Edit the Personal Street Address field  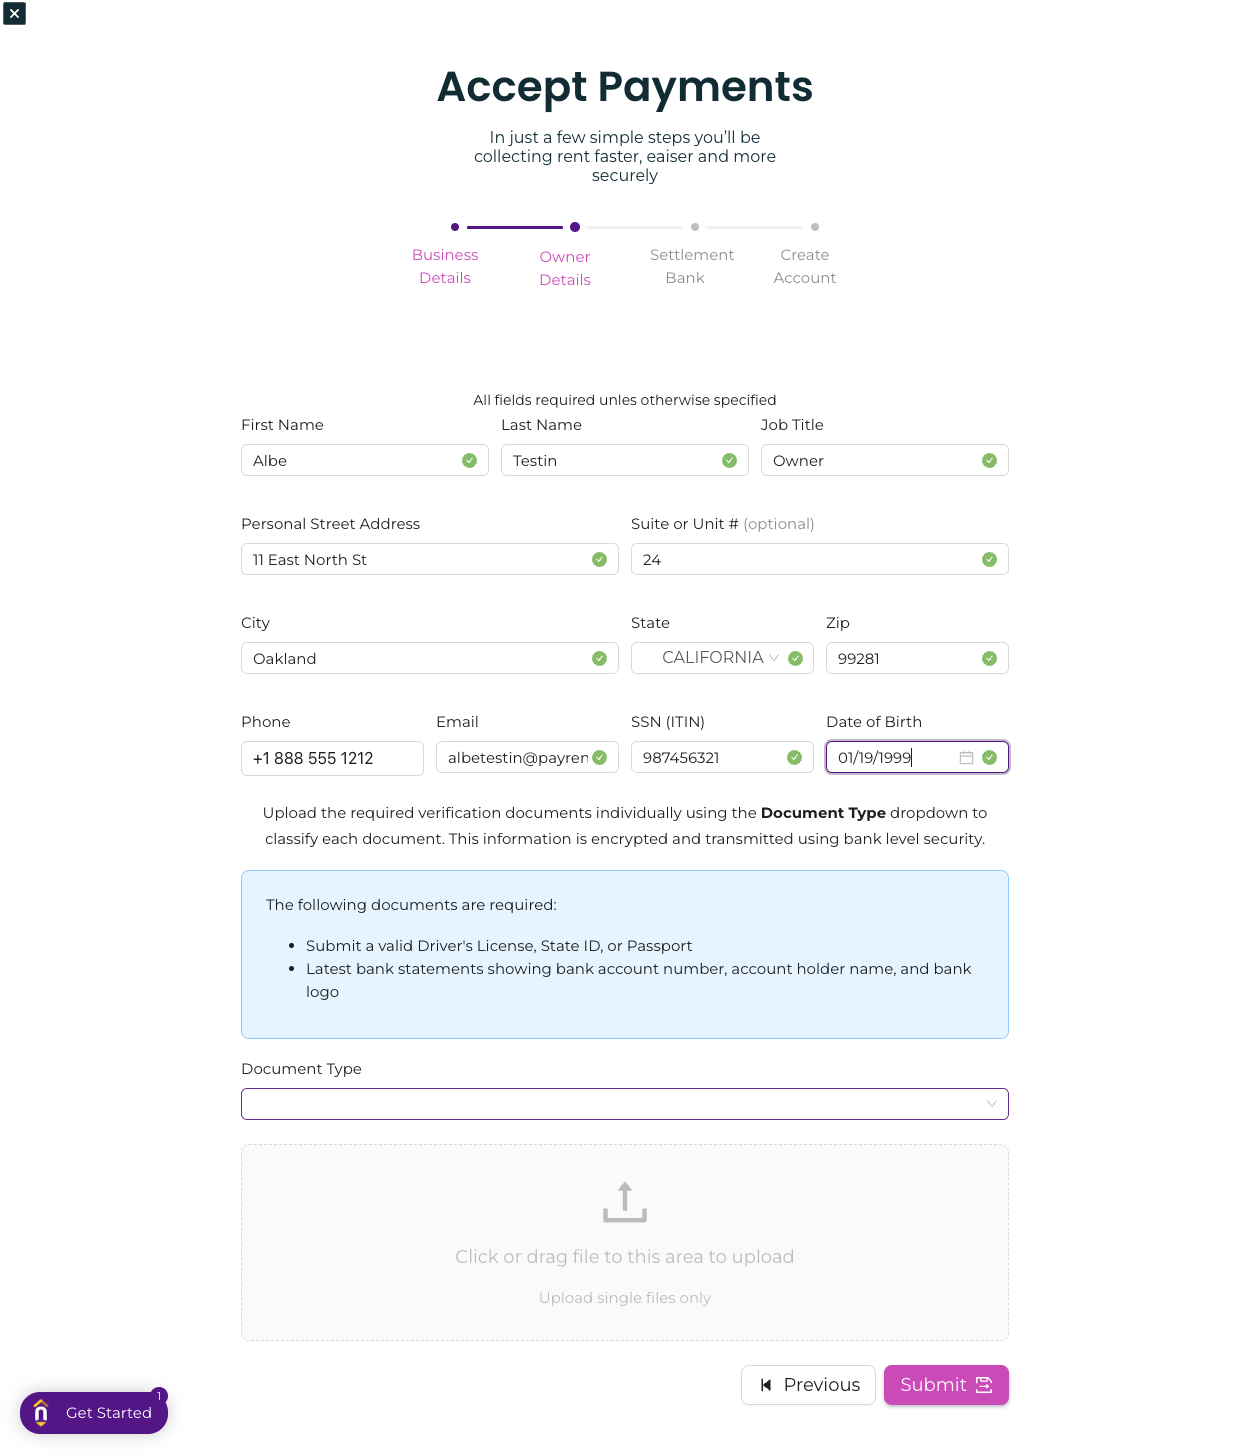click(430, 559)
